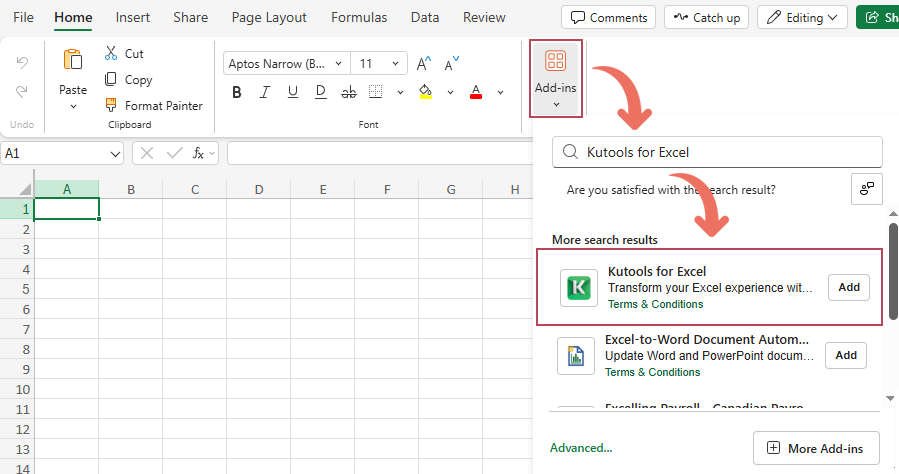Open Excel-to-Word Terms & Conditions link
This screenshot has height=474, width=899.
point(652,373)
